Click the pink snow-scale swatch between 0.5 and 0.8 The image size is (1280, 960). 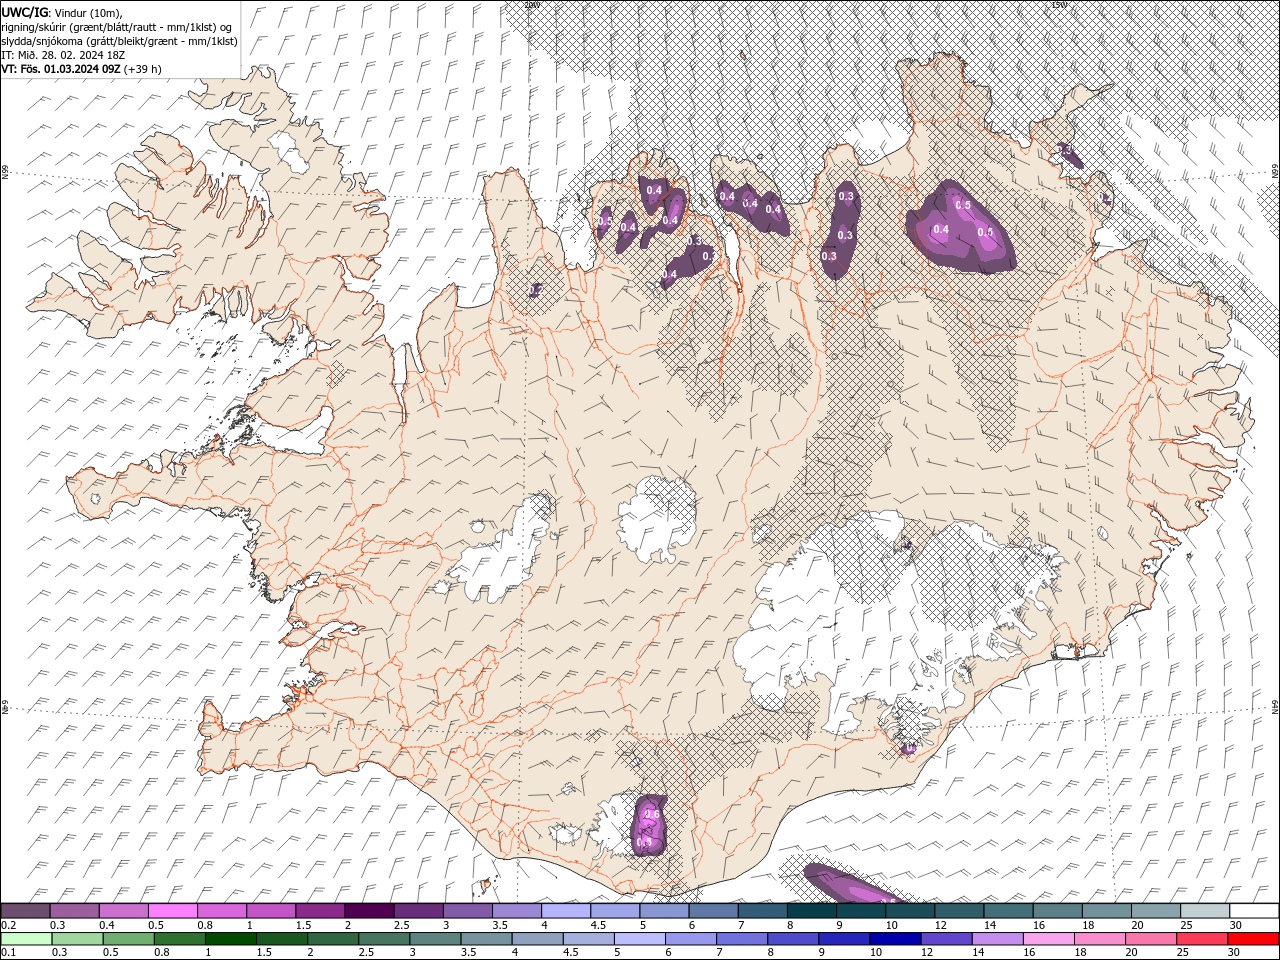click(x=173, y=911)
